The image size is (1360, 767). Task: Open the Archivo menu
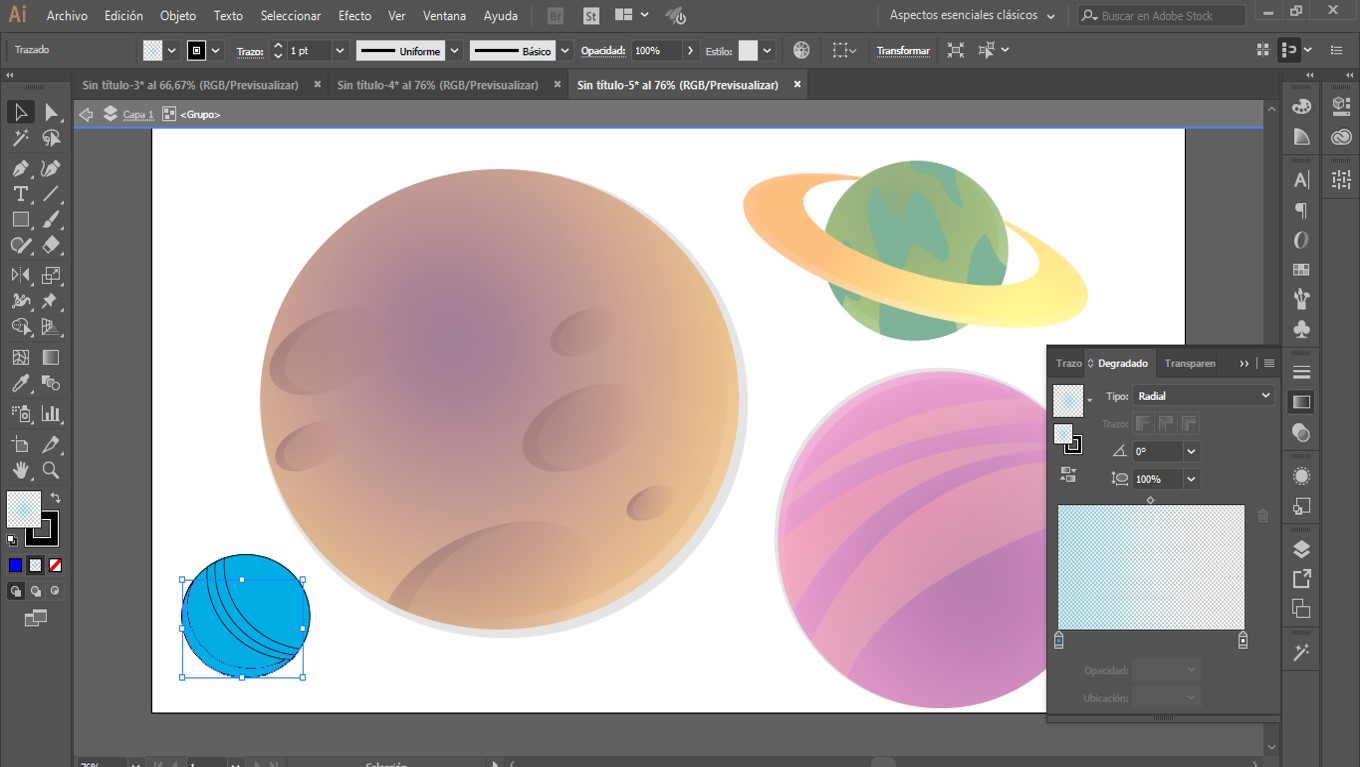point(67,16)
